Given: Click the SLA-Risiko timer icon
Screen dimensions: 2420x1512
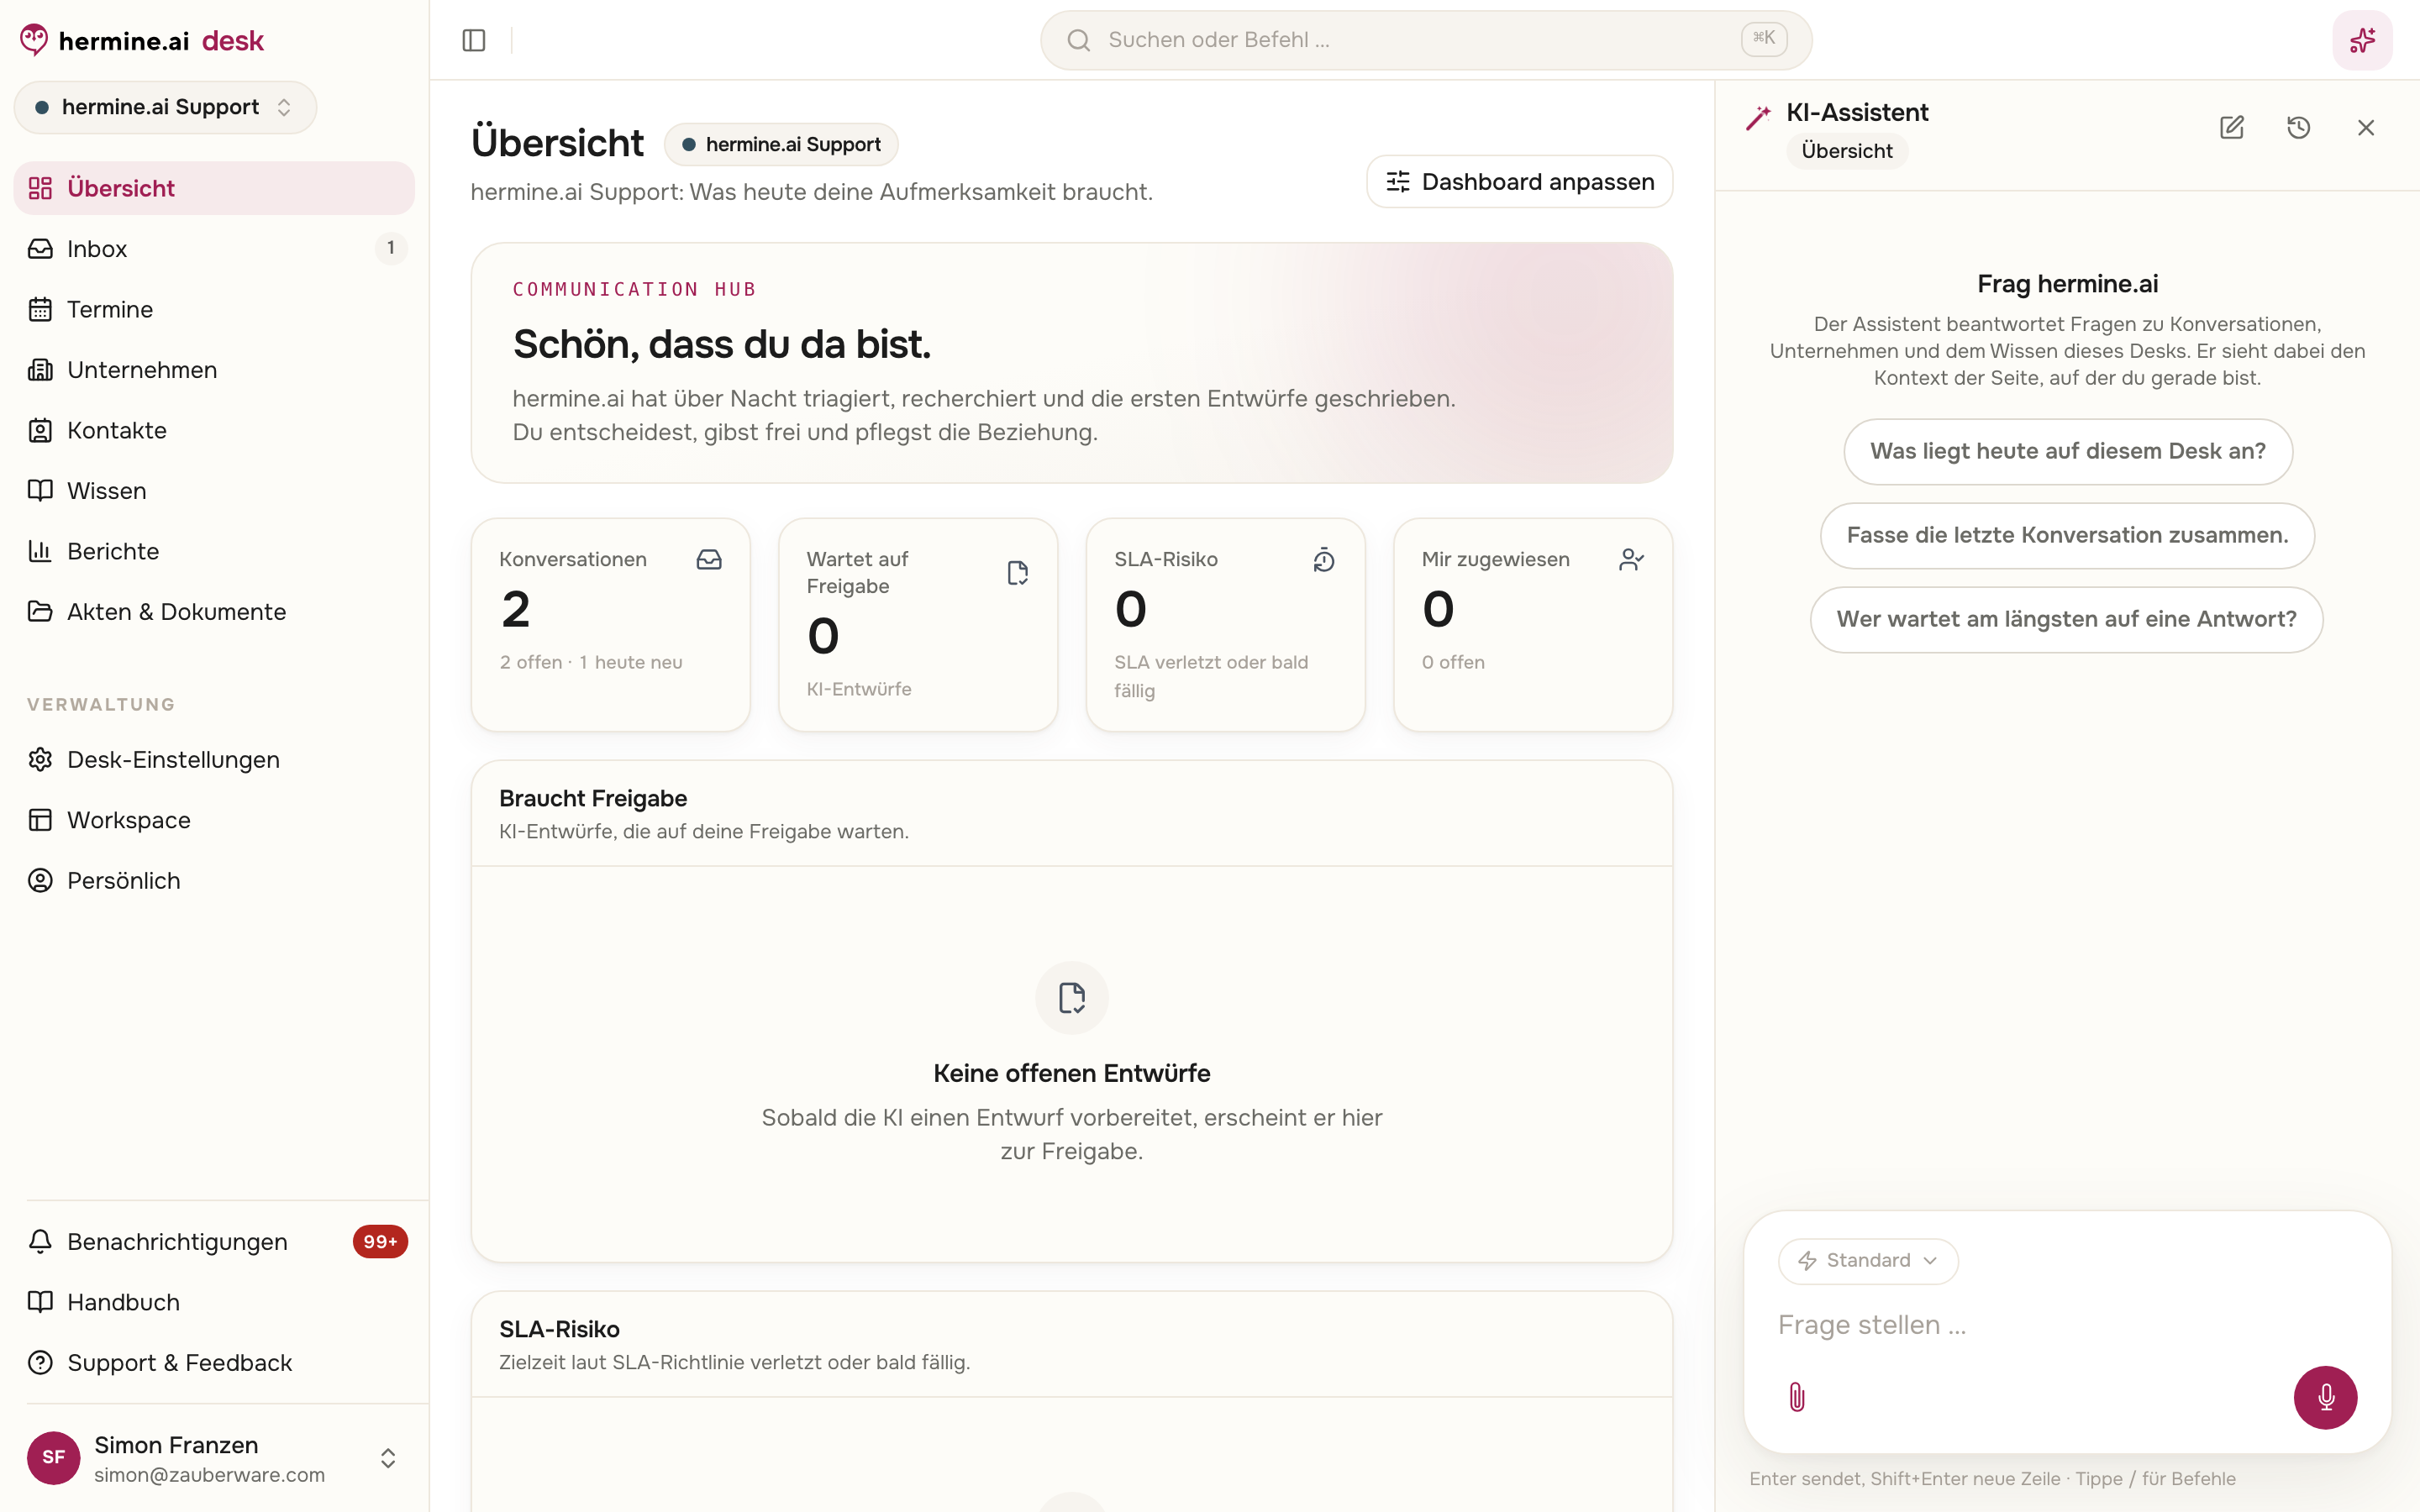Looking at the screenshot, I should (x=1324, y=560).
